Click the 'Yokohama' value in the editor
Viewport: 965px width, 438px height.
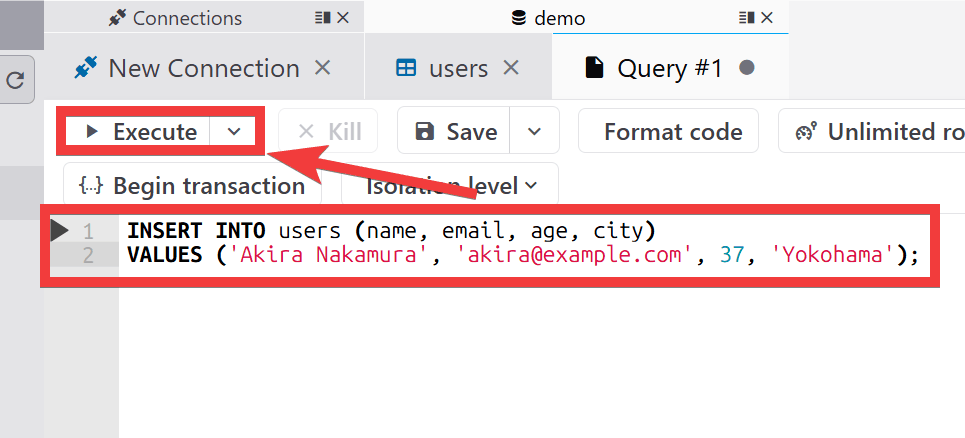pos(833,253)
